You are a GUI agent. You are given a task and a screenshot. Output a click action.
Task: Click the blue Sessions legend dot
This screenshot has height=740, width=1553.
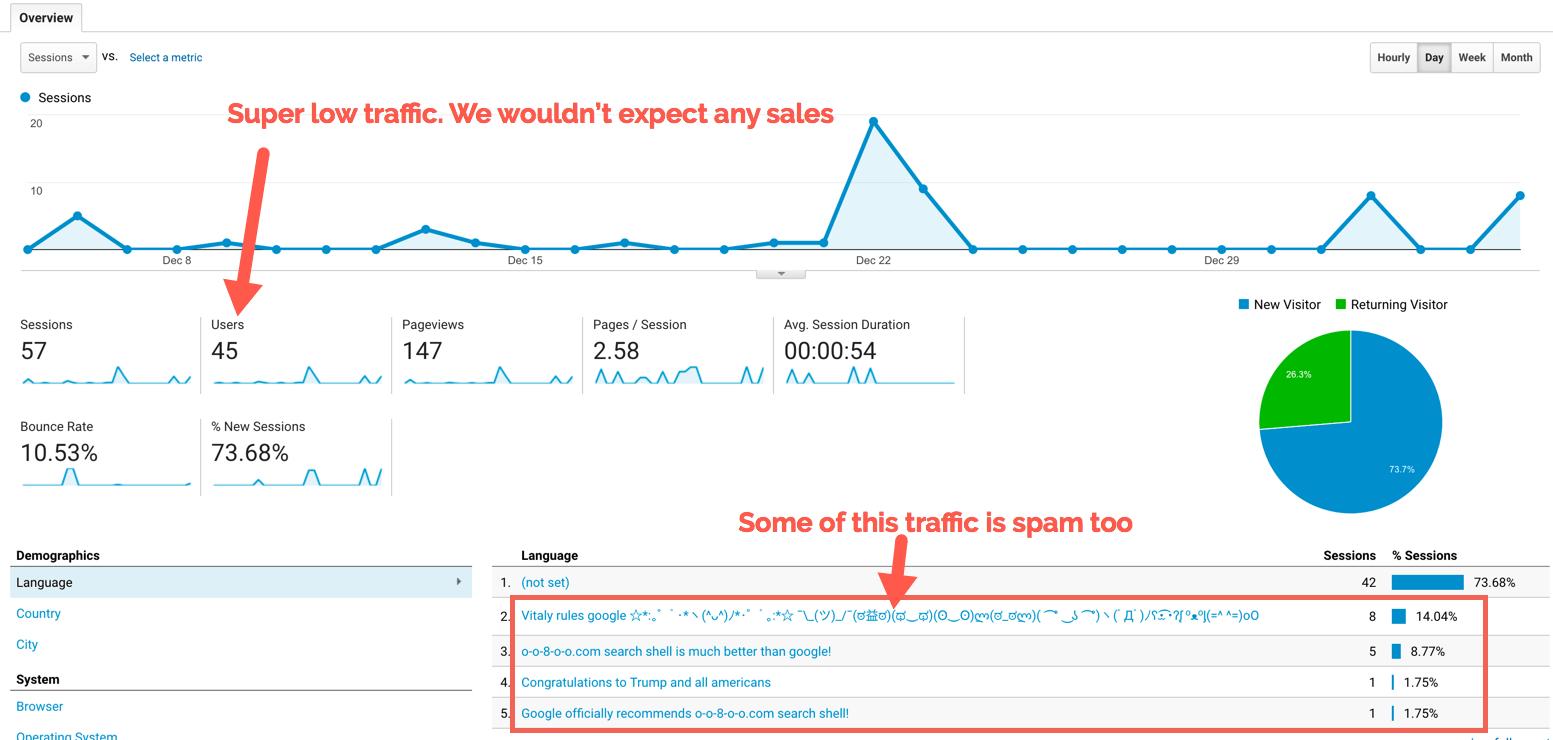pyautogui.click(x=25, y=97)
